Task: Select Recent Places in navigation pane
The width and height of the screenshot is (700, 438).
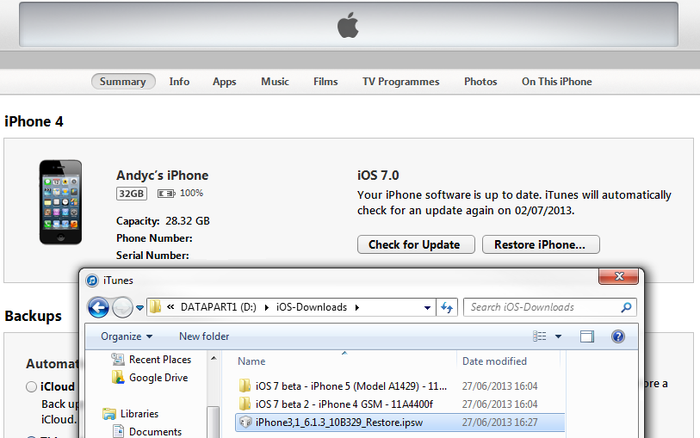Action: click(x=160, y=359)
